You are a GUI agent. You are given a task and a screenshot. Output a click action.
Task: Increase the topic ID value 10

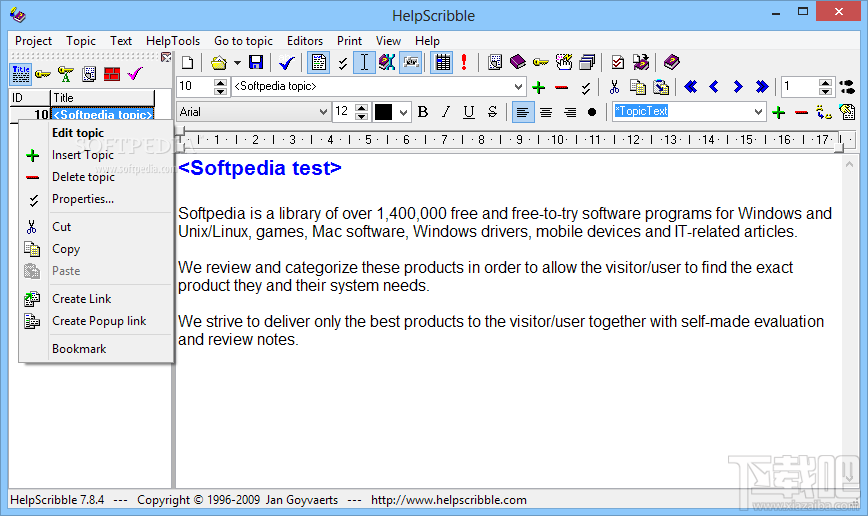pos(220,82)
